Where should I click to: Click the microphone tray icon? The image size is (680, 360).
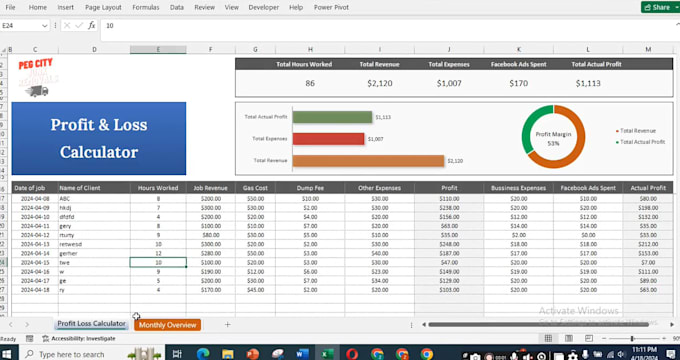click(x=585, y=354)
